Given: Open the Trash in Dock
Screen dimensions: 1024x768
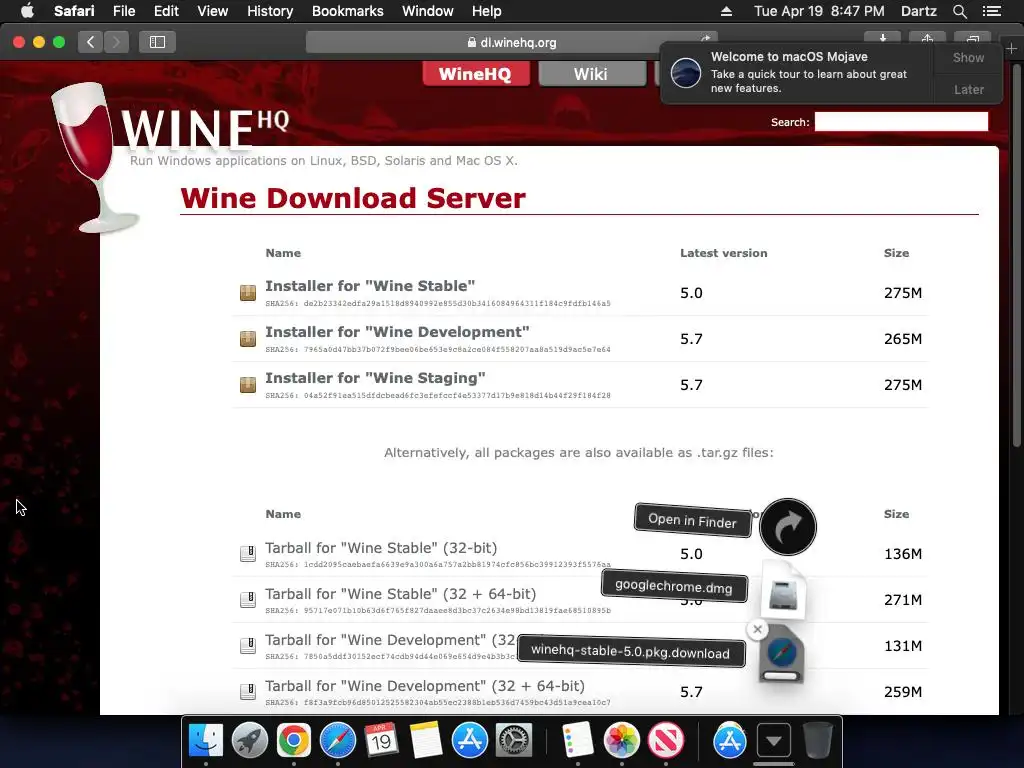Looking at the screenshot, I should coord(817,741).
